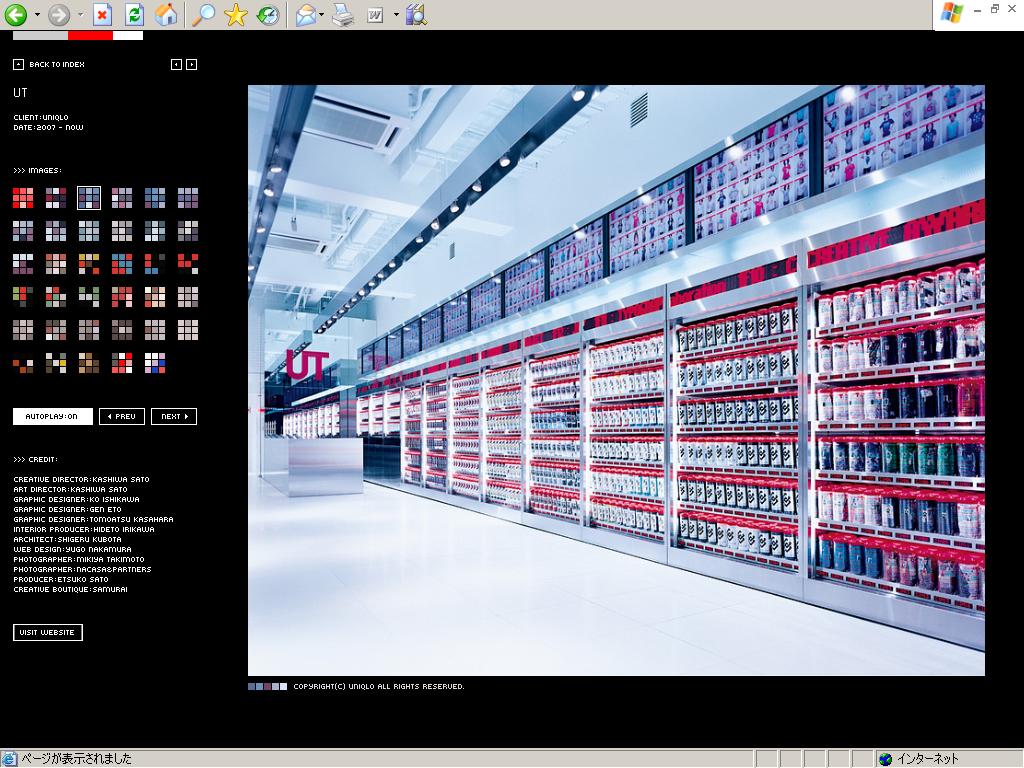This screenshot has height=768, width=1024.
Task: View the fourth thumbnail in the fourth images row
Action: point(122,296)
